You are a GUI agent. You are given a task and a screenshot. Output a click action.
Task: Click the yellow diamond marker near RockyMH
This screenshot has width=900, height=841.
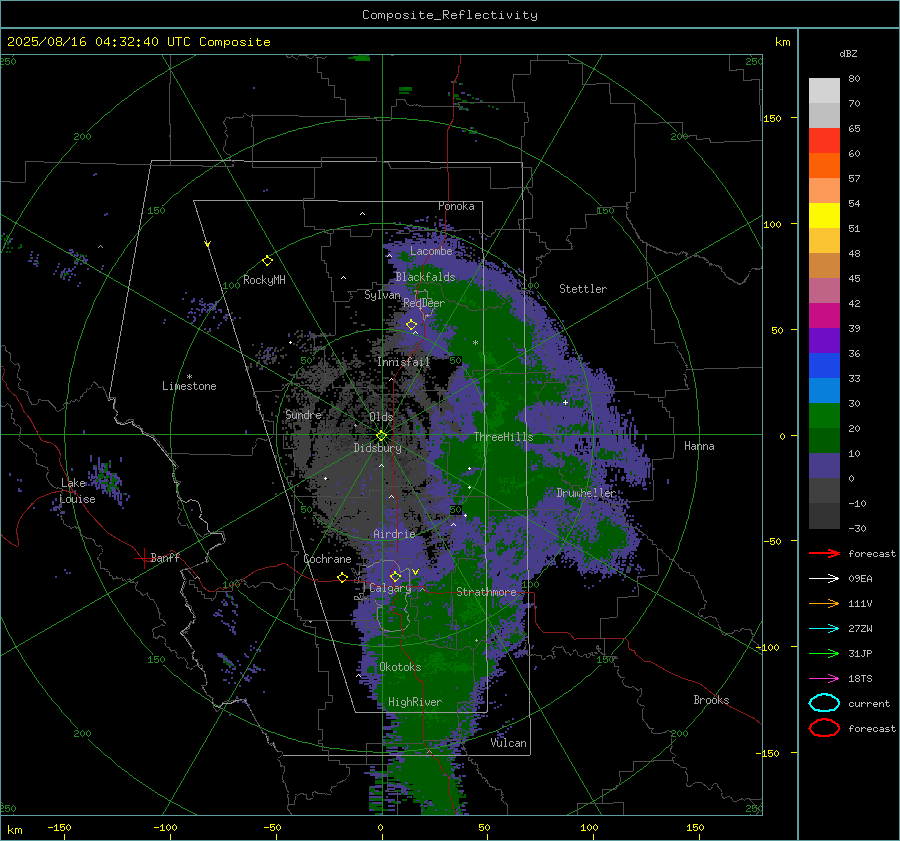[267, 261]
